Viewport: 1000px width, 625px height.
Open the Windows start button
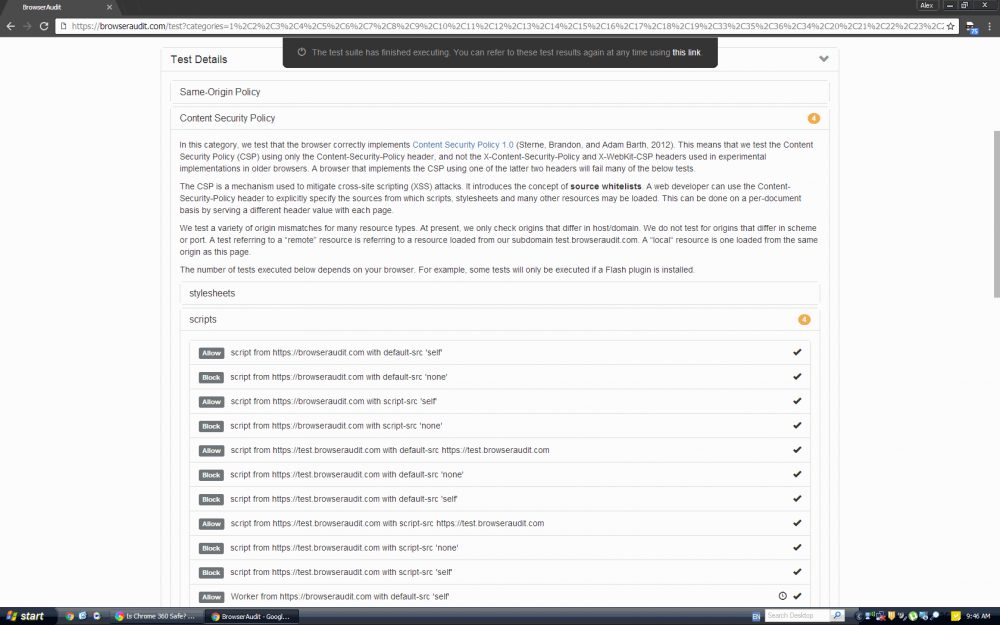tap(25, 616)
